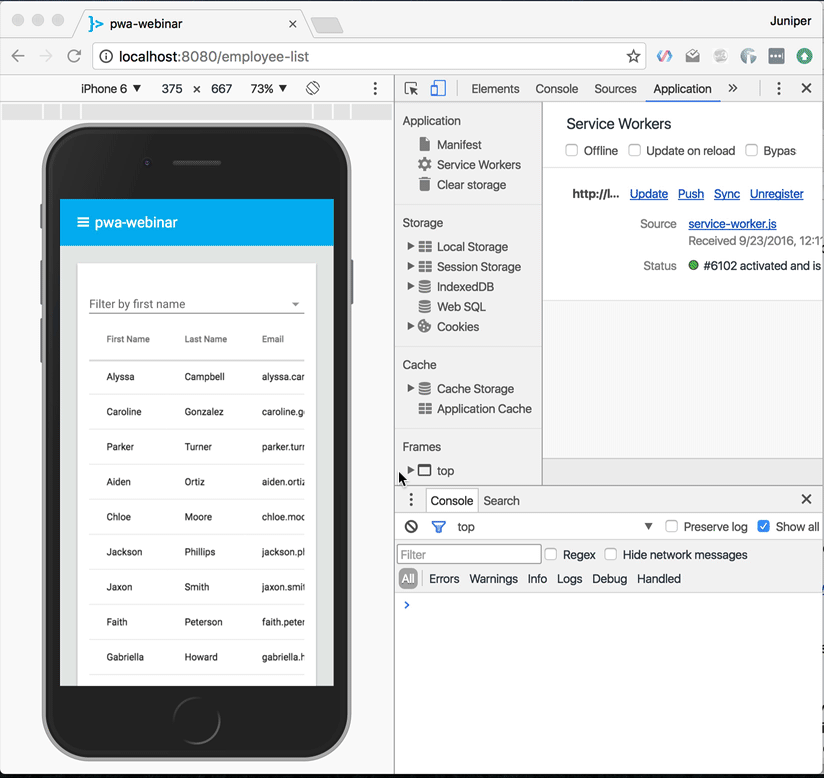Image resolution: width=824 pixels, height=778 pixels.
Task: Switch to the Elements tab
Action: 495,89
